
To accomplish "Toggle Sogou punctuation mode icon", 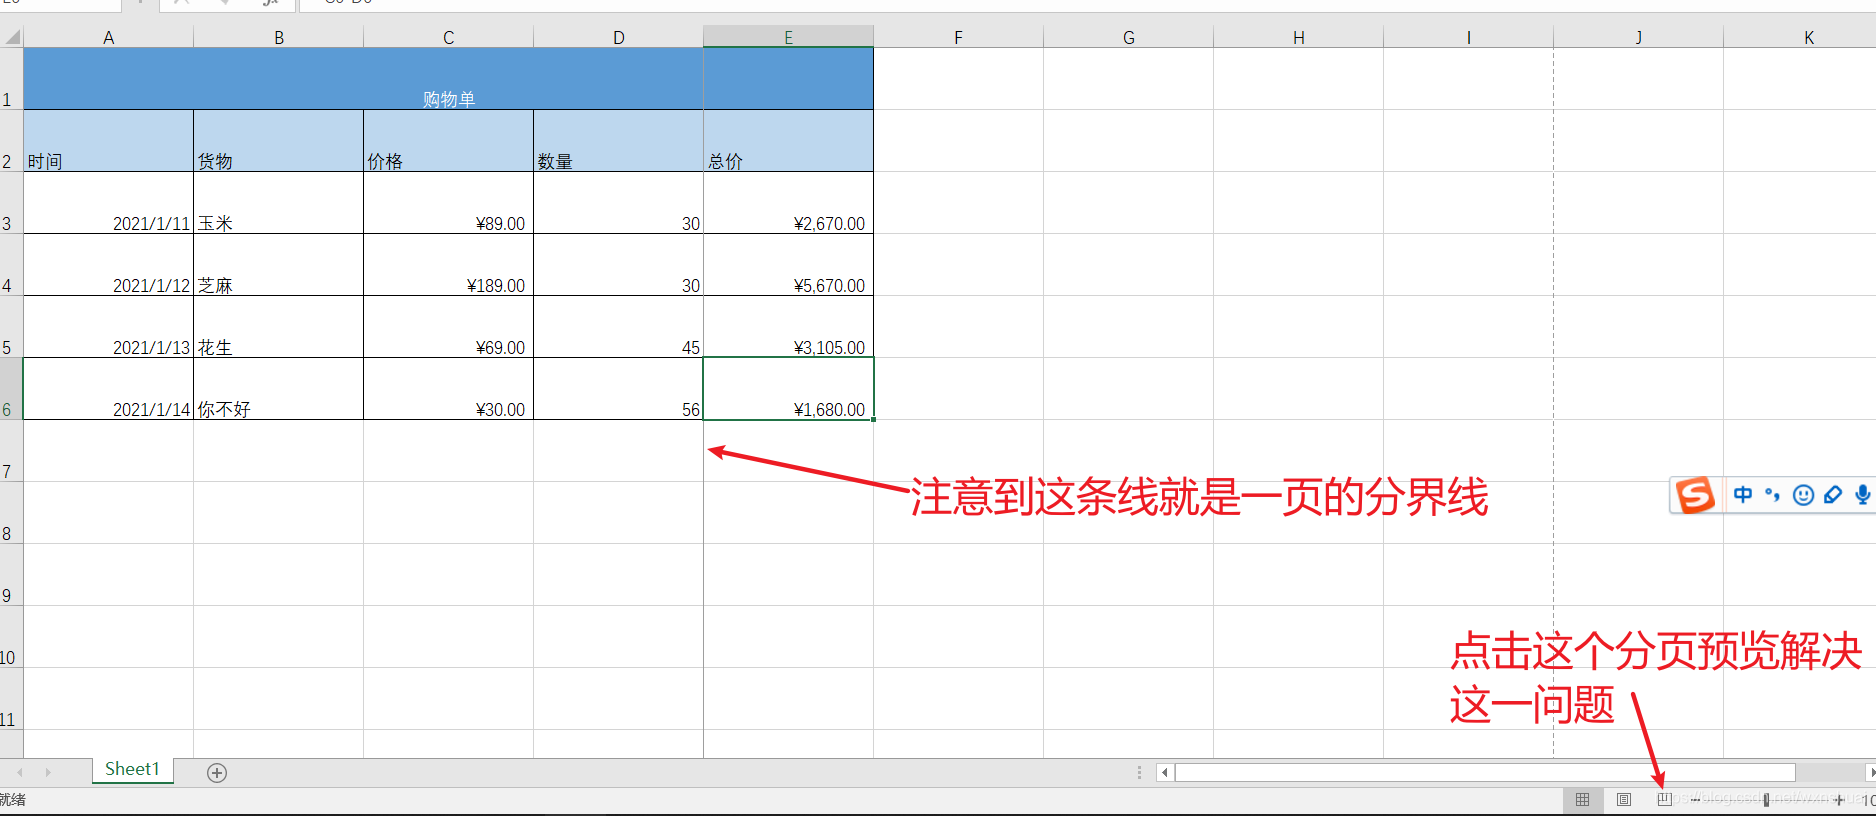I will [1773, 495].
